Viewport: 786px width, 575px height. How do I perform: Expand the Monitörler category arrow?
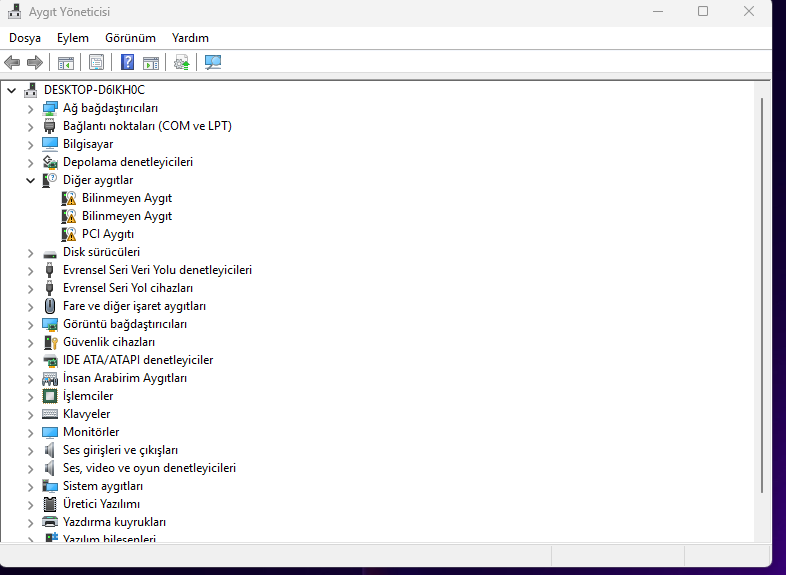point(31,433)
